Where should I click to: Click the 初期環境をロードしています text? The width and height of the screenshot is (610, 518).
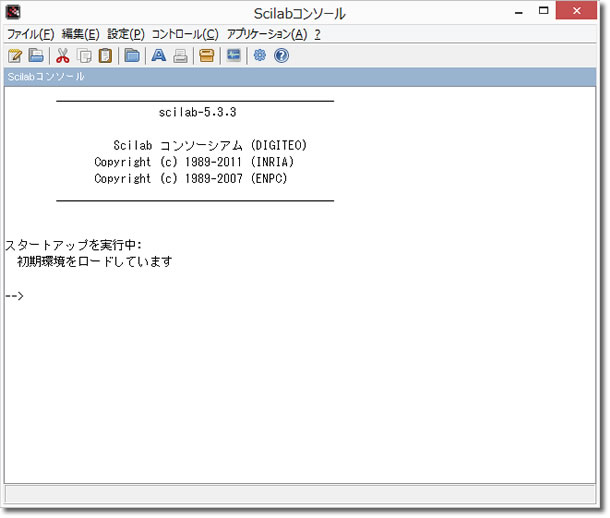(95, 262)
